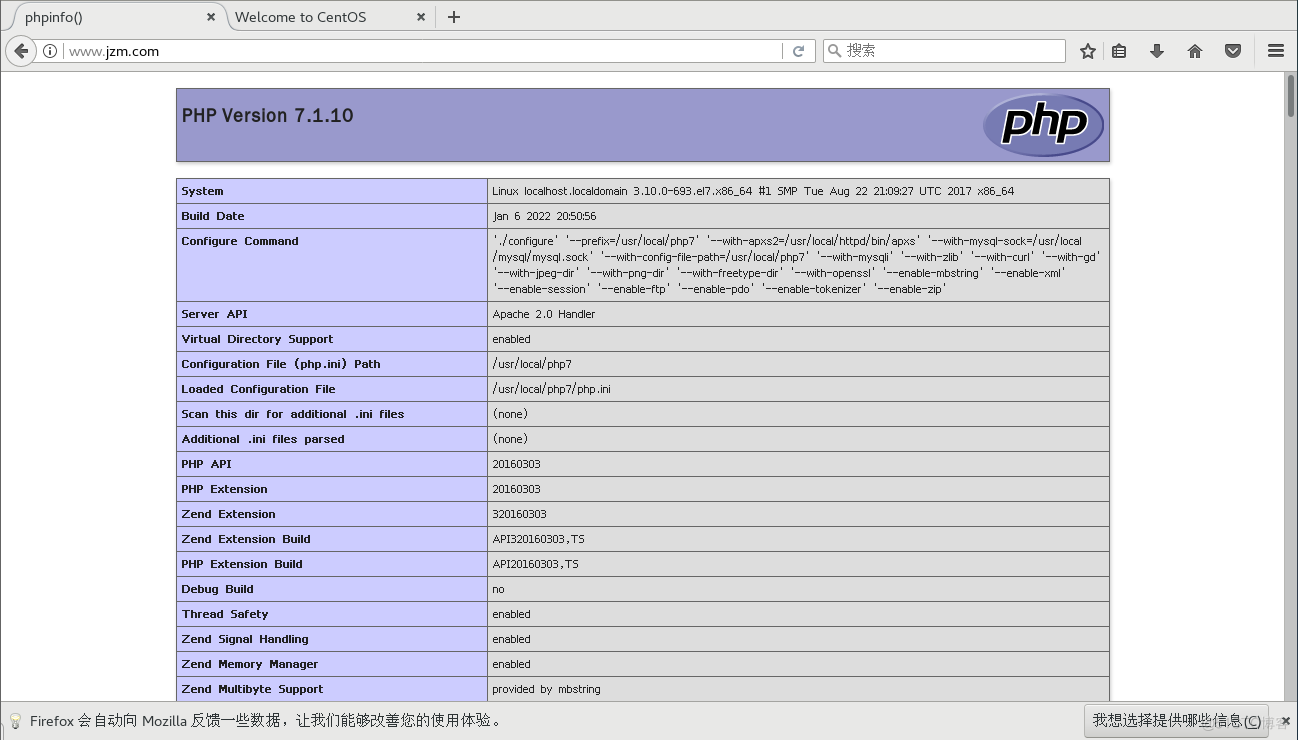1298x740 pixels.
Task: Select the Loaded Configuration File label
Action: pos(258,389)
